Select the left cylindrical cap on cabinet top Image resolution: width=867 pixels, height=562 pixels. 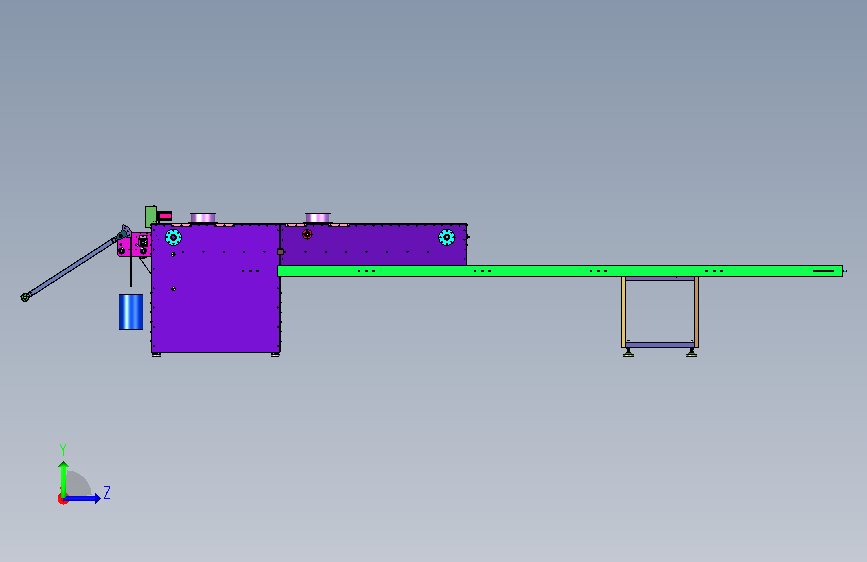(x=203, y=218)
